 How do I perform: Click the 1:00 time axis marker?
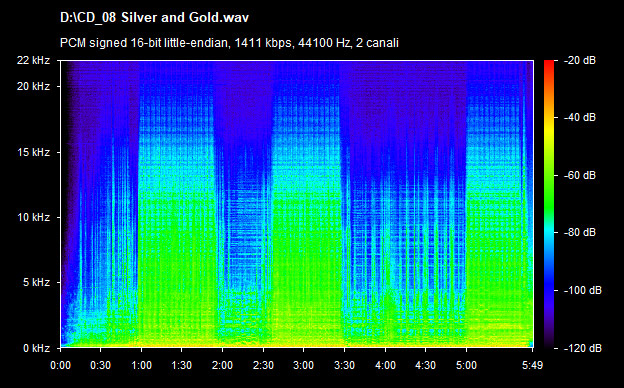(141, 365)
